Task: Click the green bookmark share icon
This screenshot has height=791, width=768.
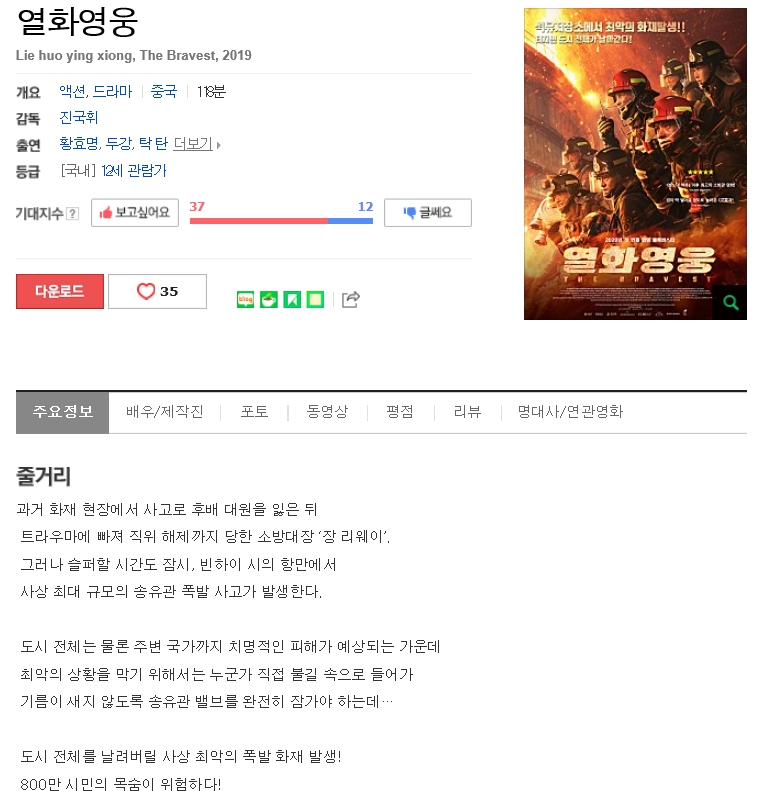Action: (x=292, y=300)
